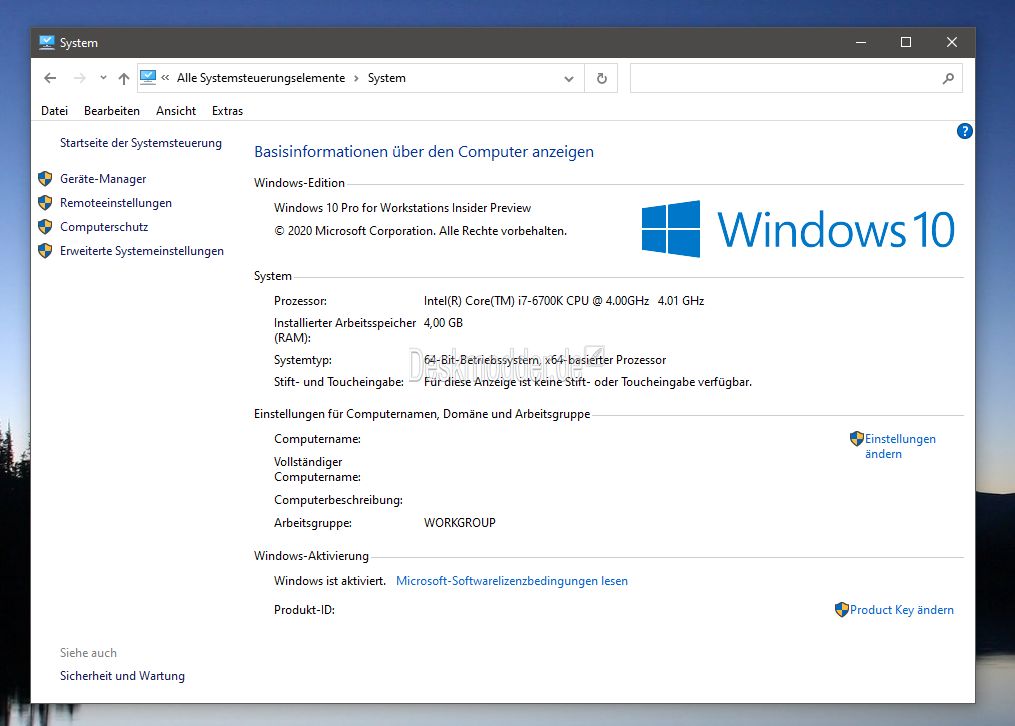Screen dimensions: 1015x726
Task: Click the Windows 10 logo
Action: click(x=798, y=229)
